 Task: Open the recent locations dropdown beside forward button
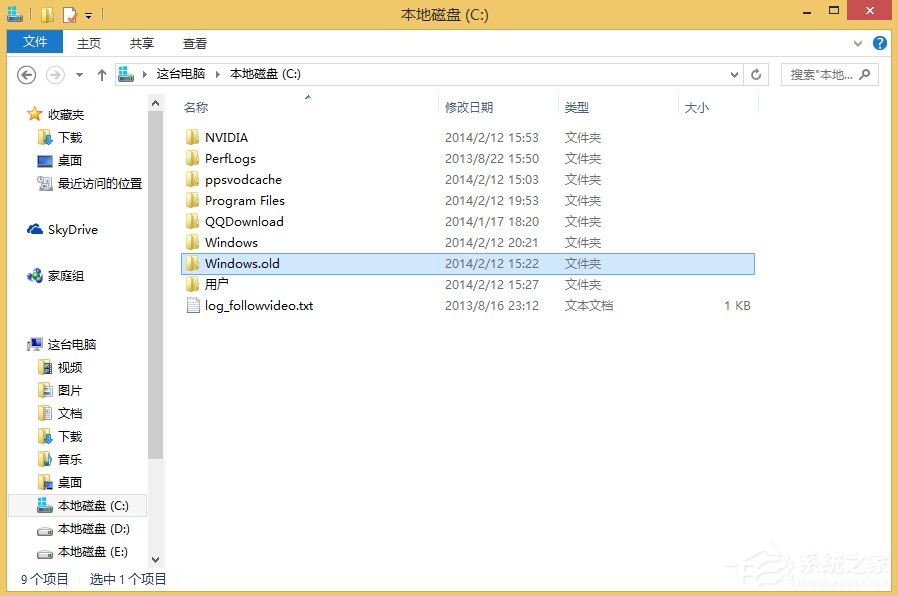77,73
